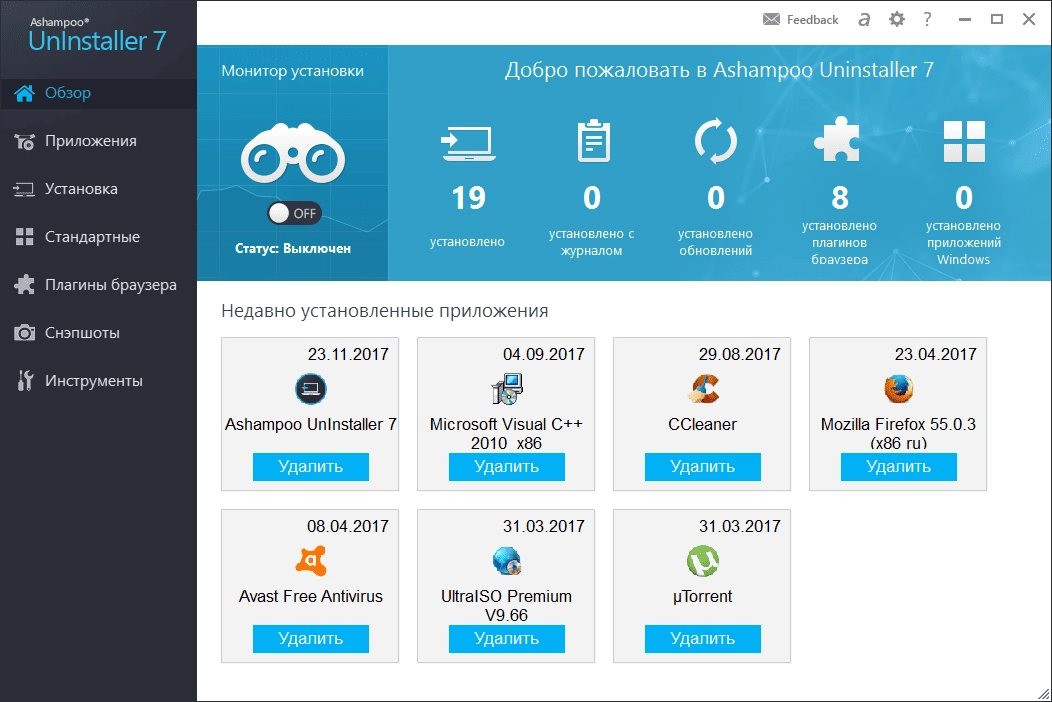
Task: Click the date 29.08.2017
Action: 740,354
